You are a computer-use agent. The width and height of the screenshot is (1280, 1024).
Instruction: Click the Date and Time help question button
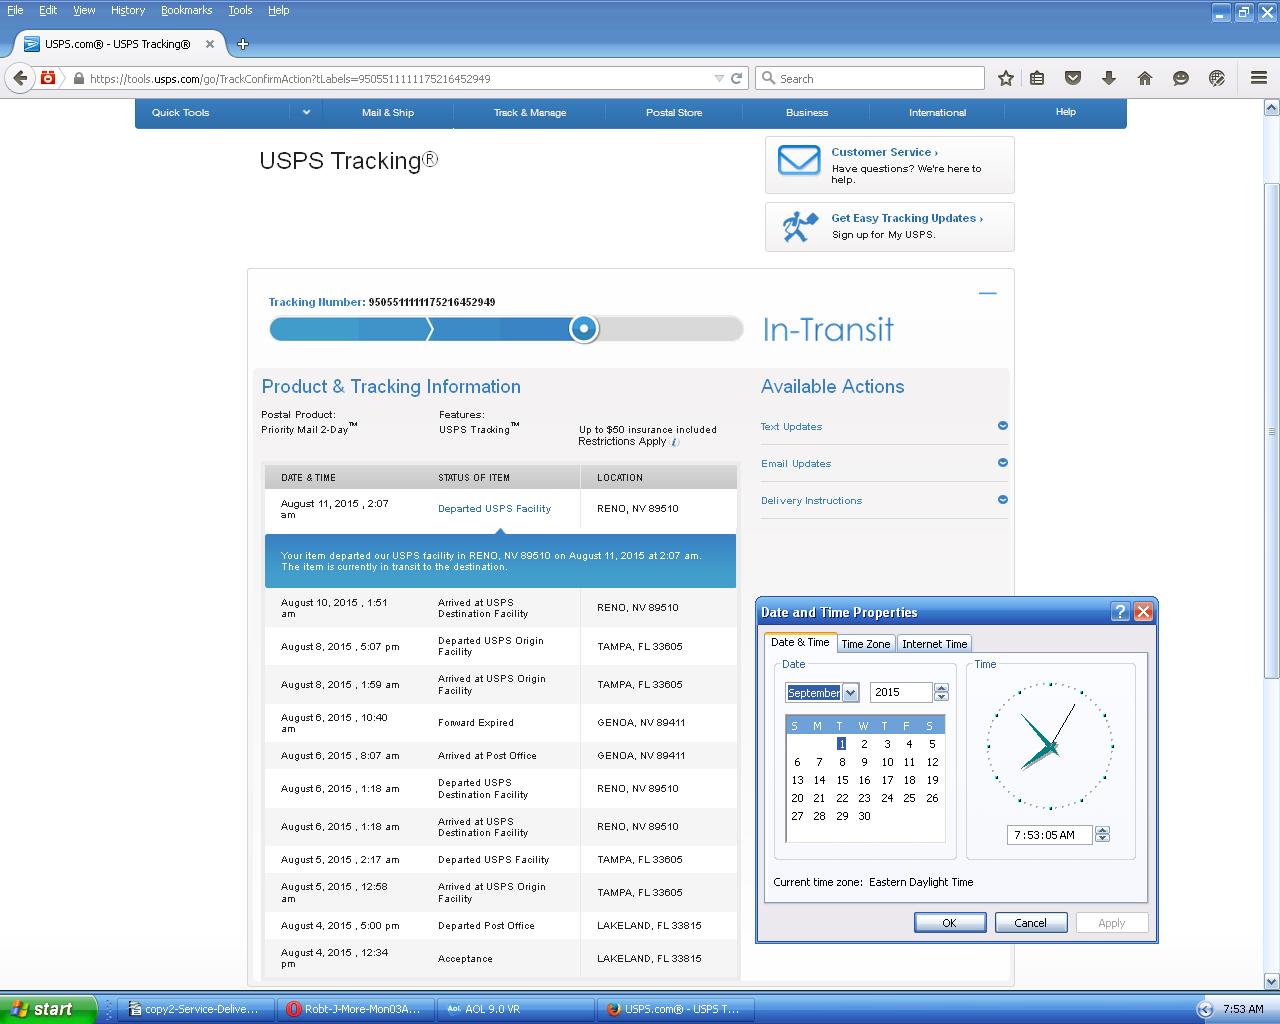tap(1120, 612)
